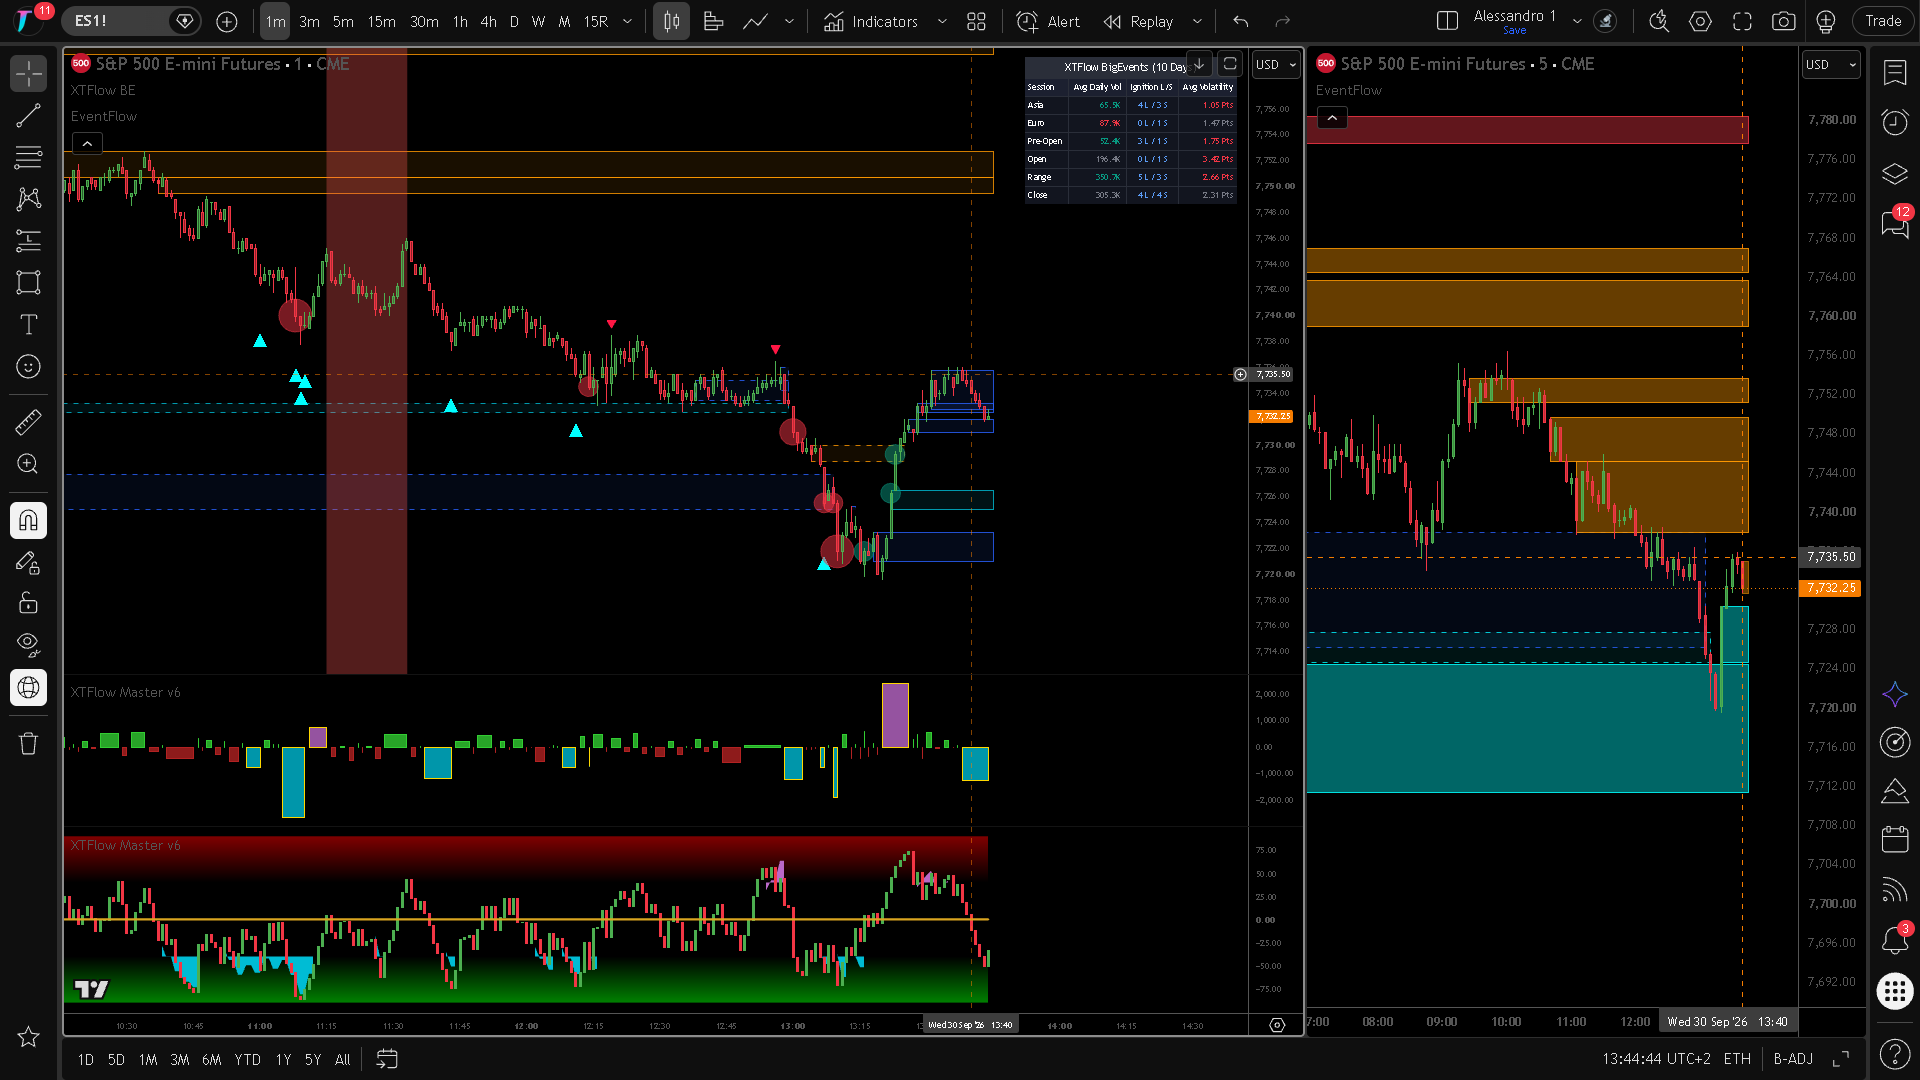Switch to the 15R range interval

pos(596,21)
